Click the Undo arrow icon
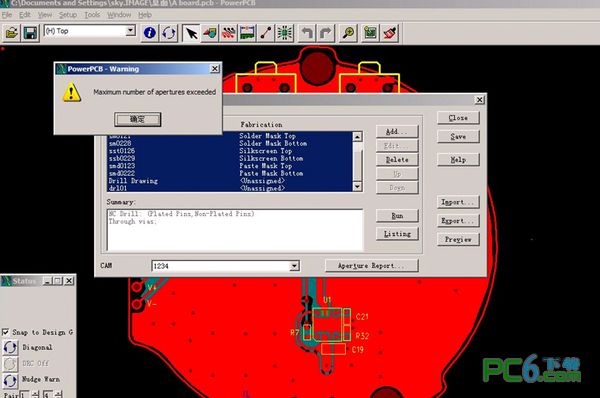The image size is (600, 398). coord(307,33)
